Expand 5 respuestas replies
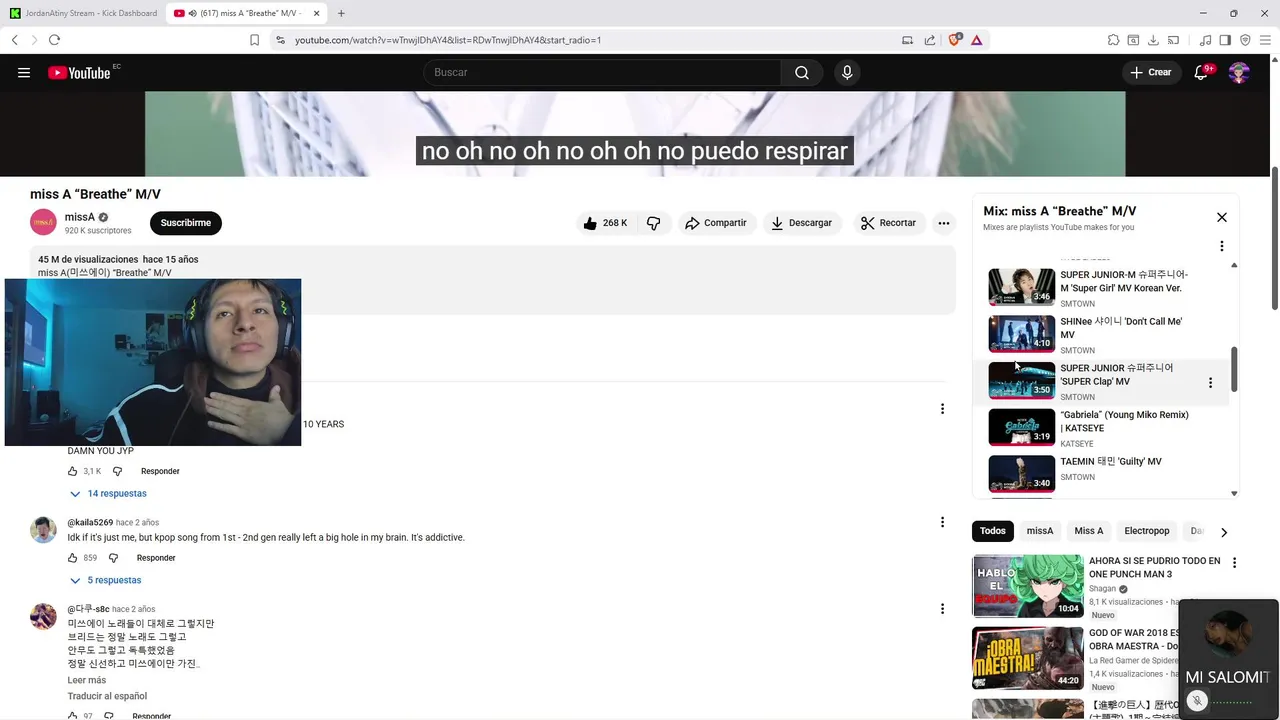 tap(105, 580)
